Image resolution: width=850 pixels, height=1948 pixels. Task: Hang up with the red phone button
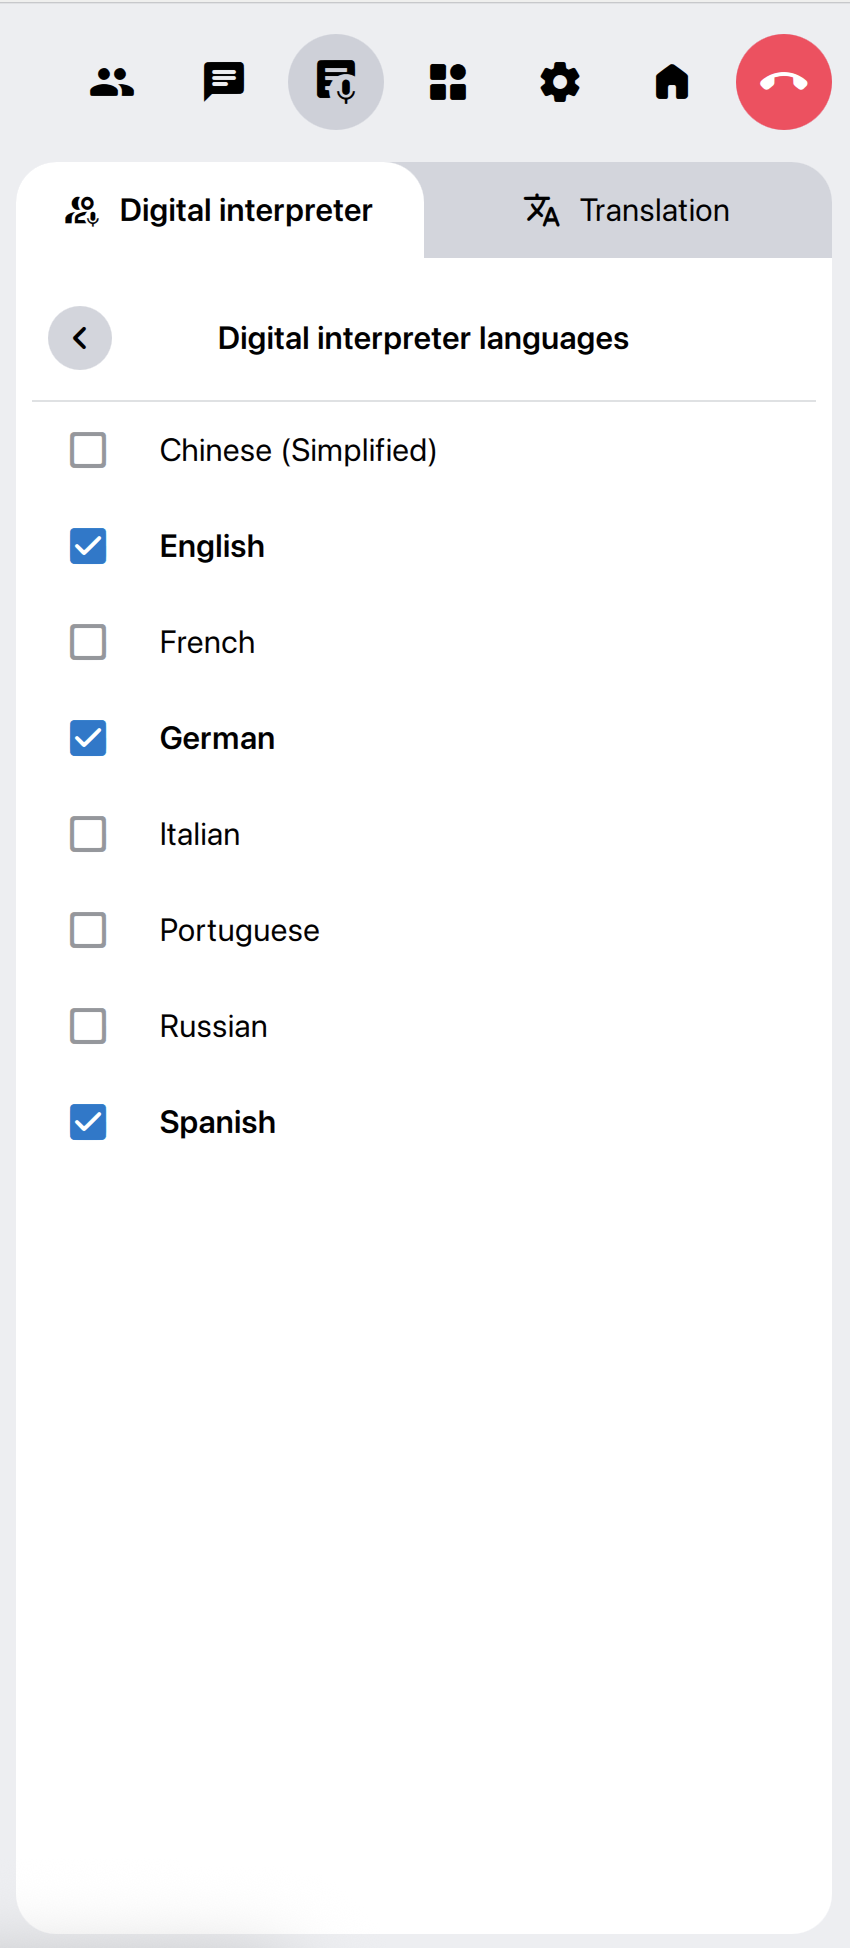[x=784, y=82]
